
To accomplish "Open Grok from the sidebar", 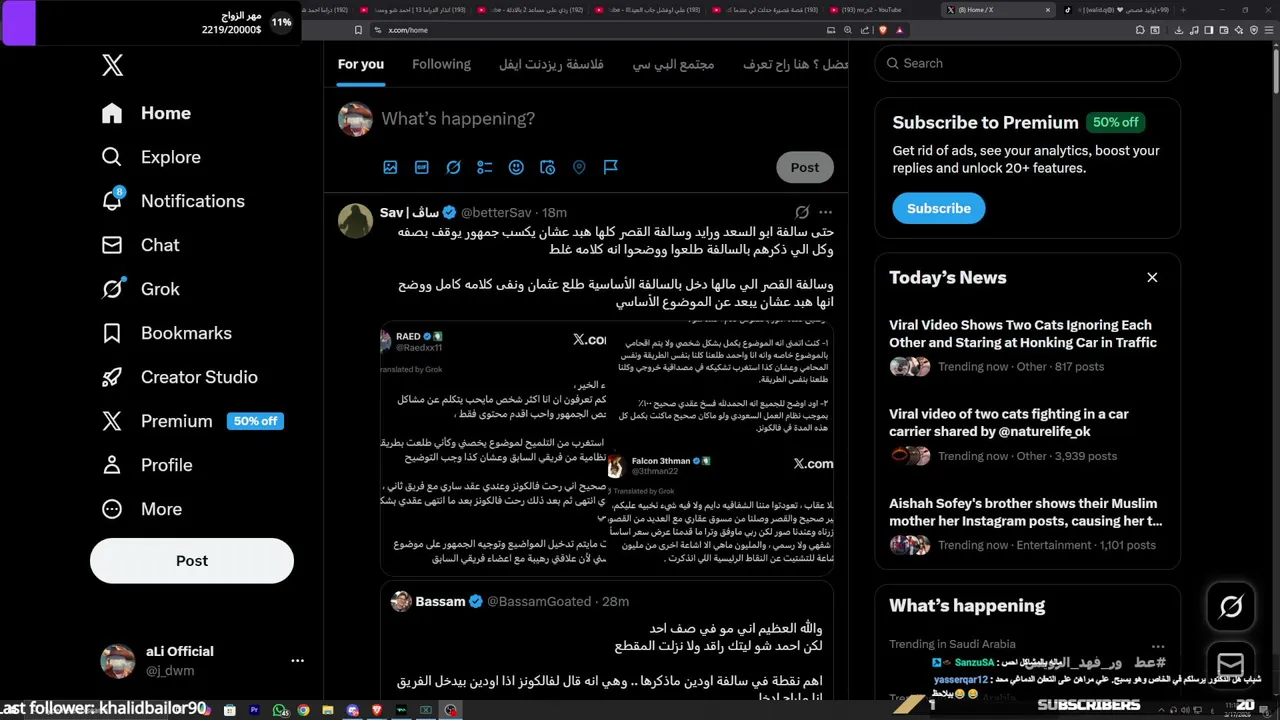I will click(x=140, y=289).
